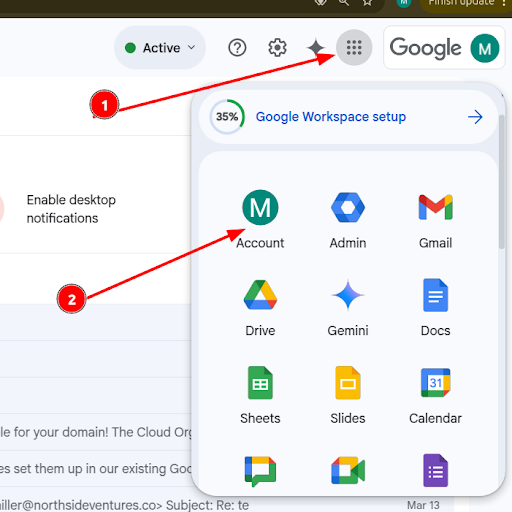Open the Admin console app
This screenshot has width=512, height=512.
coord(348,219)
